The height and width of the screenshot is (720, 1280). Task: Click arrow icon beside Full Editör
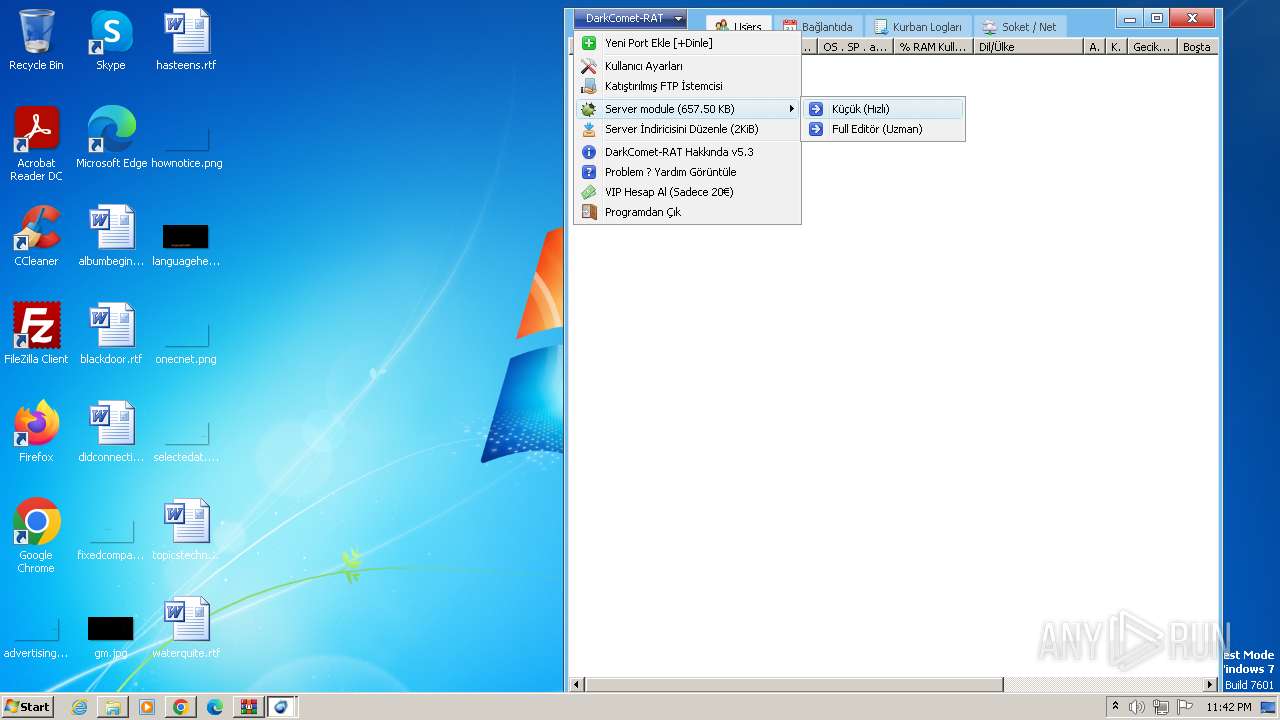816,129
